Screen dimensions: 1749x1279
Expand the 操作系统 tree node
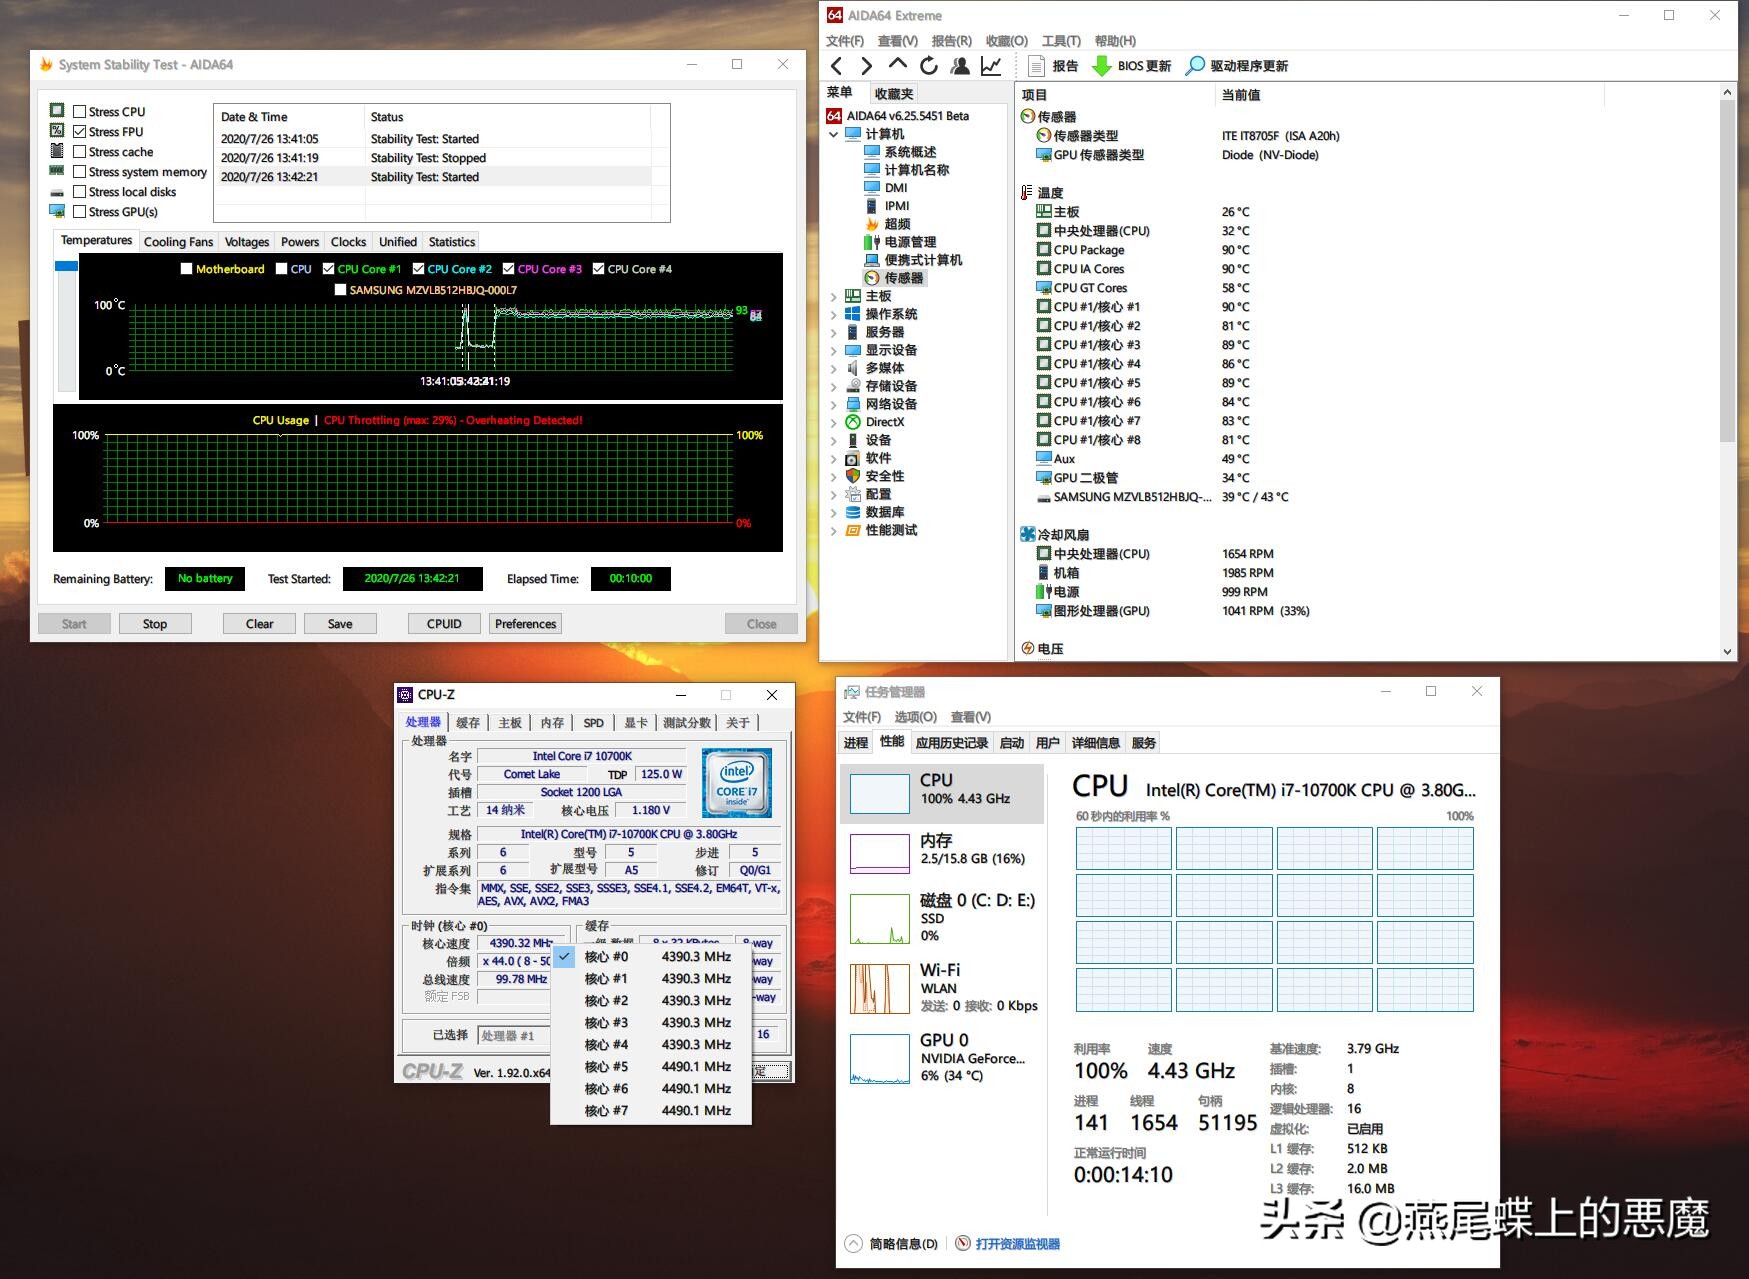[834, 314]
